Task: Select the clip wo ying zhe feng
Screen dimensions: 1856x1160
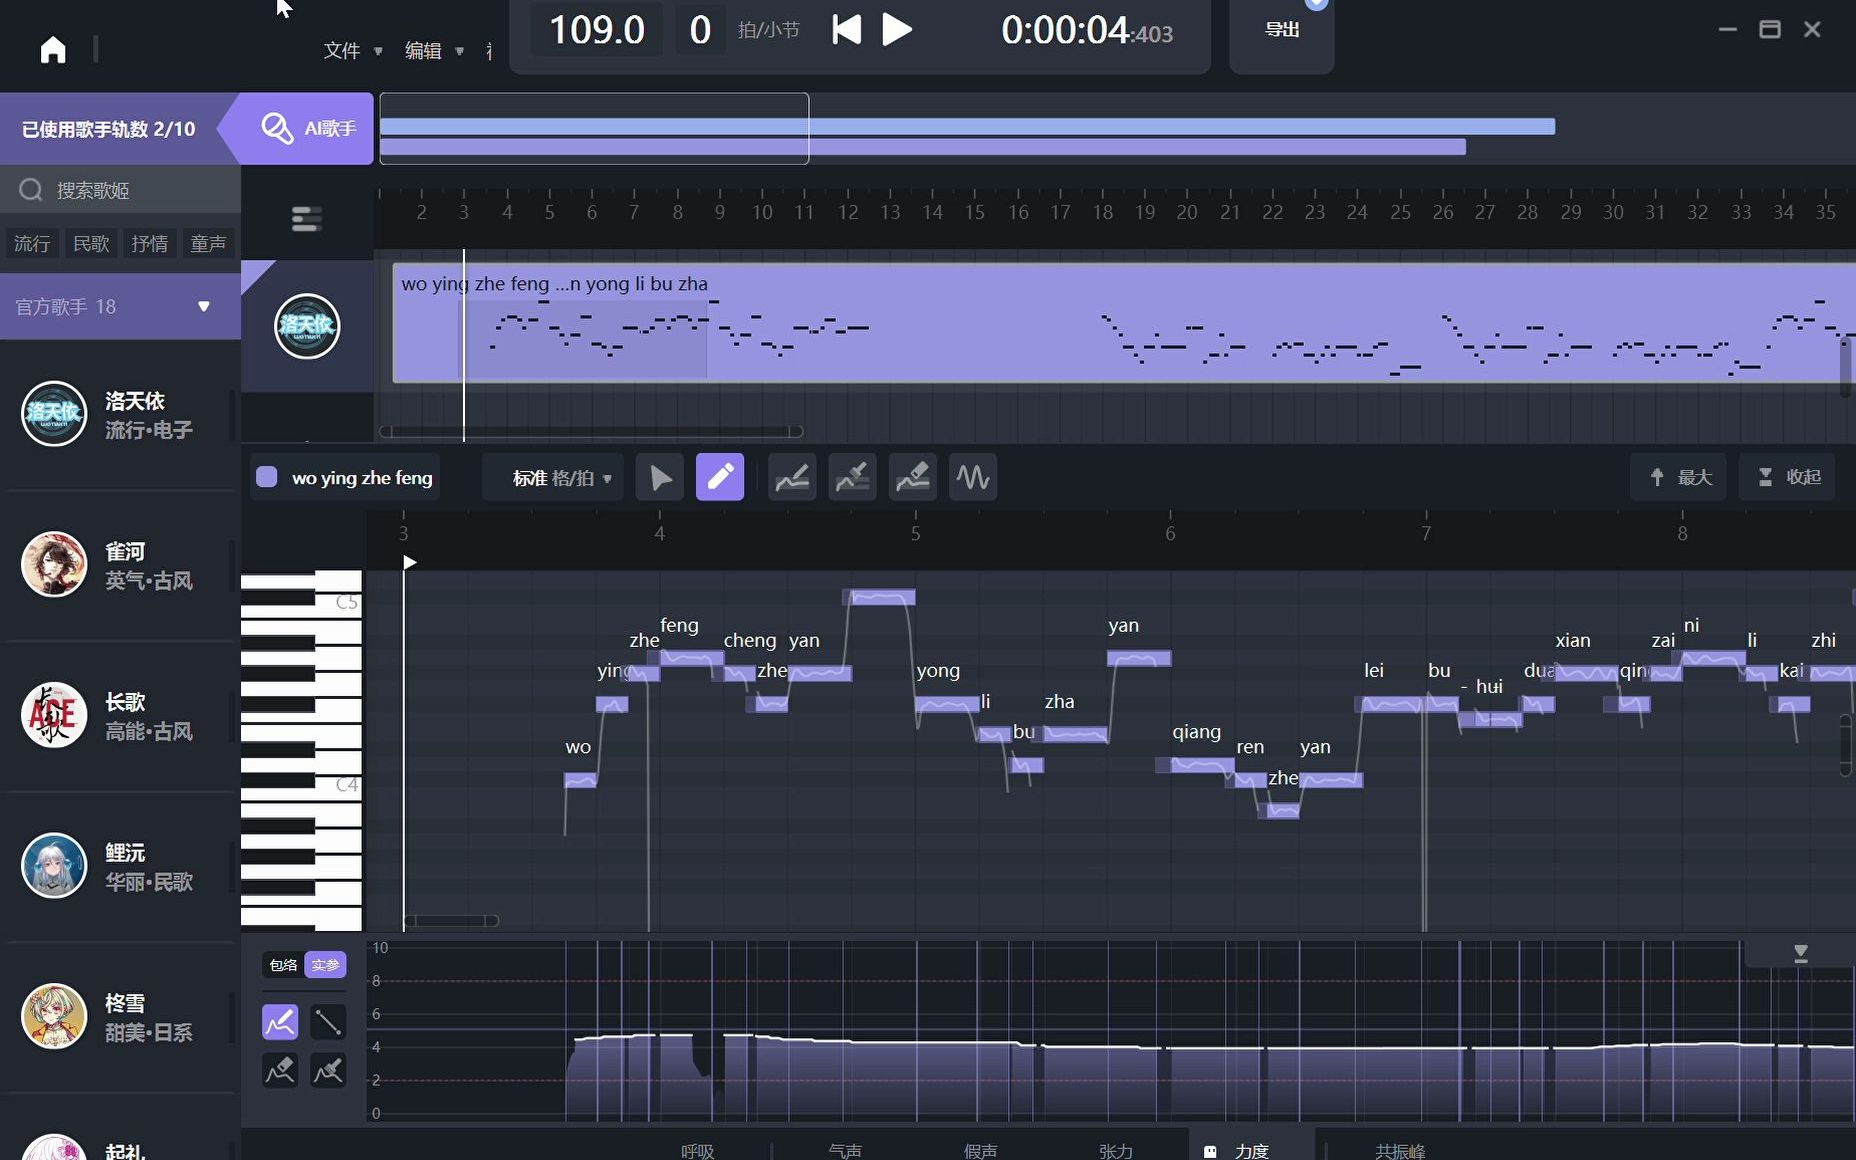Action: point(1124,322)
